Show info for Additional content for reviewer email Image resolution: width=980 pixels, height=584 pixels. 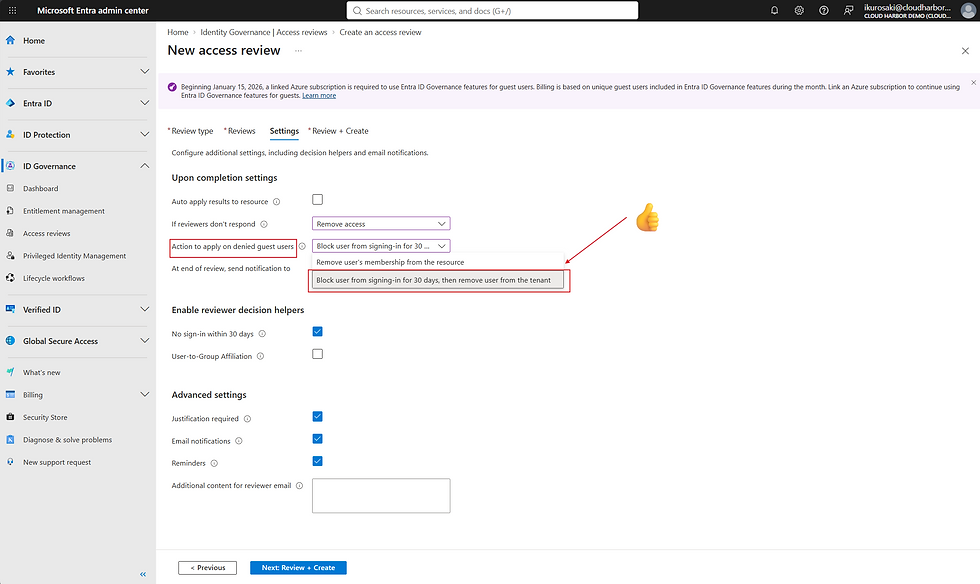[299, 486]
